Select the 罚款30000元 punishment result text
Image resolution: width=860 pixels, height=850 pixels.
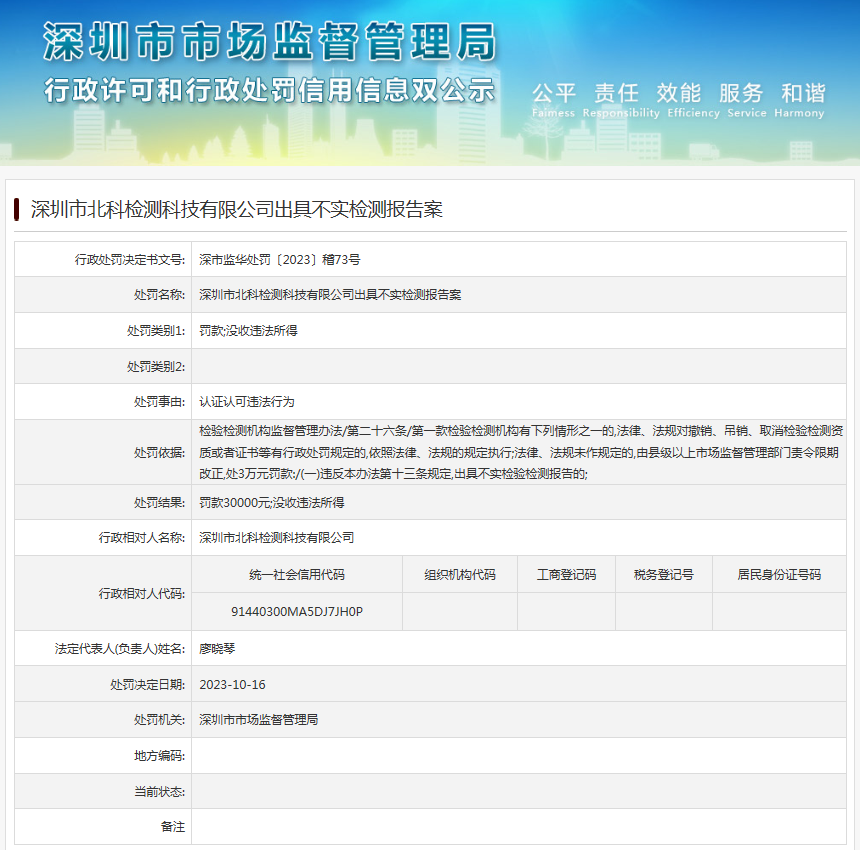tap(271, 502)
